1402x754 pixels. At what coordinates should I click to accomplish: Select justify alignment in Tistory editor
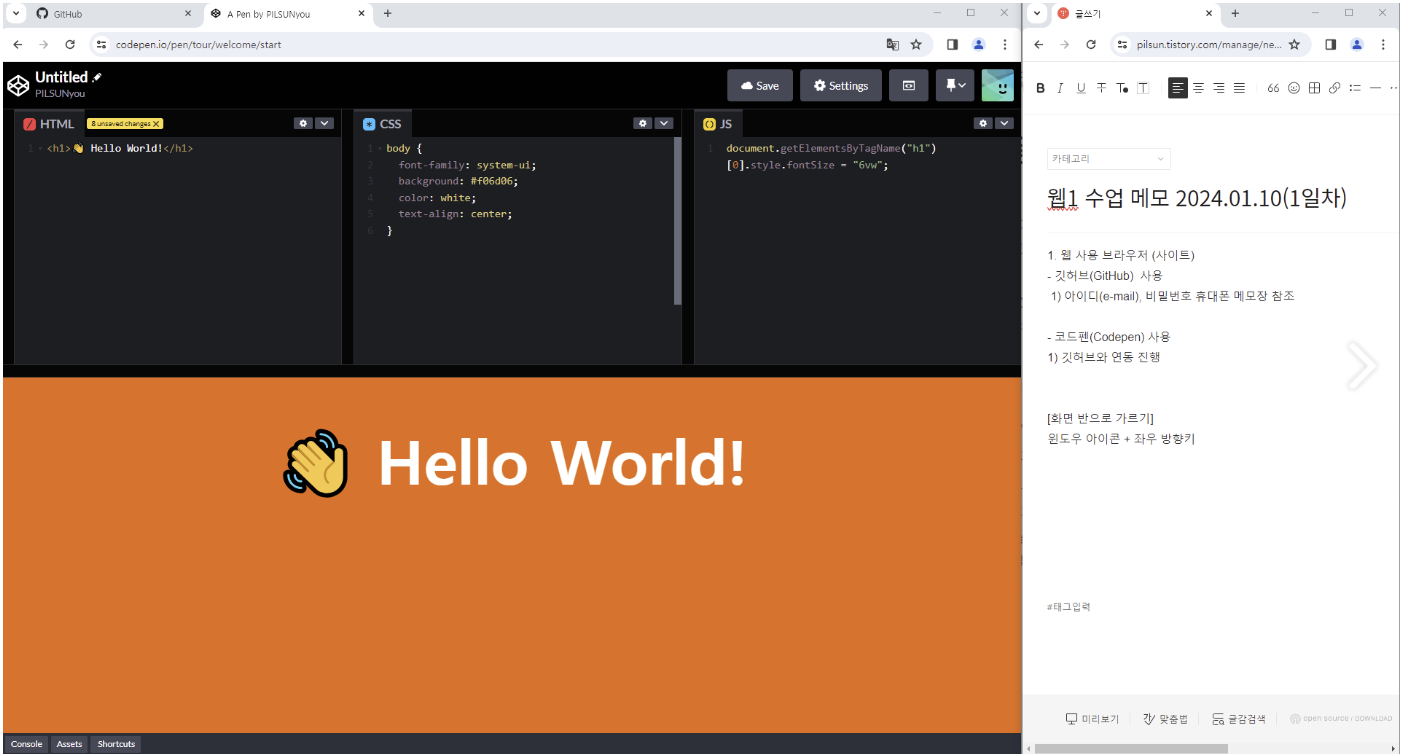[x=1239, y=88]
